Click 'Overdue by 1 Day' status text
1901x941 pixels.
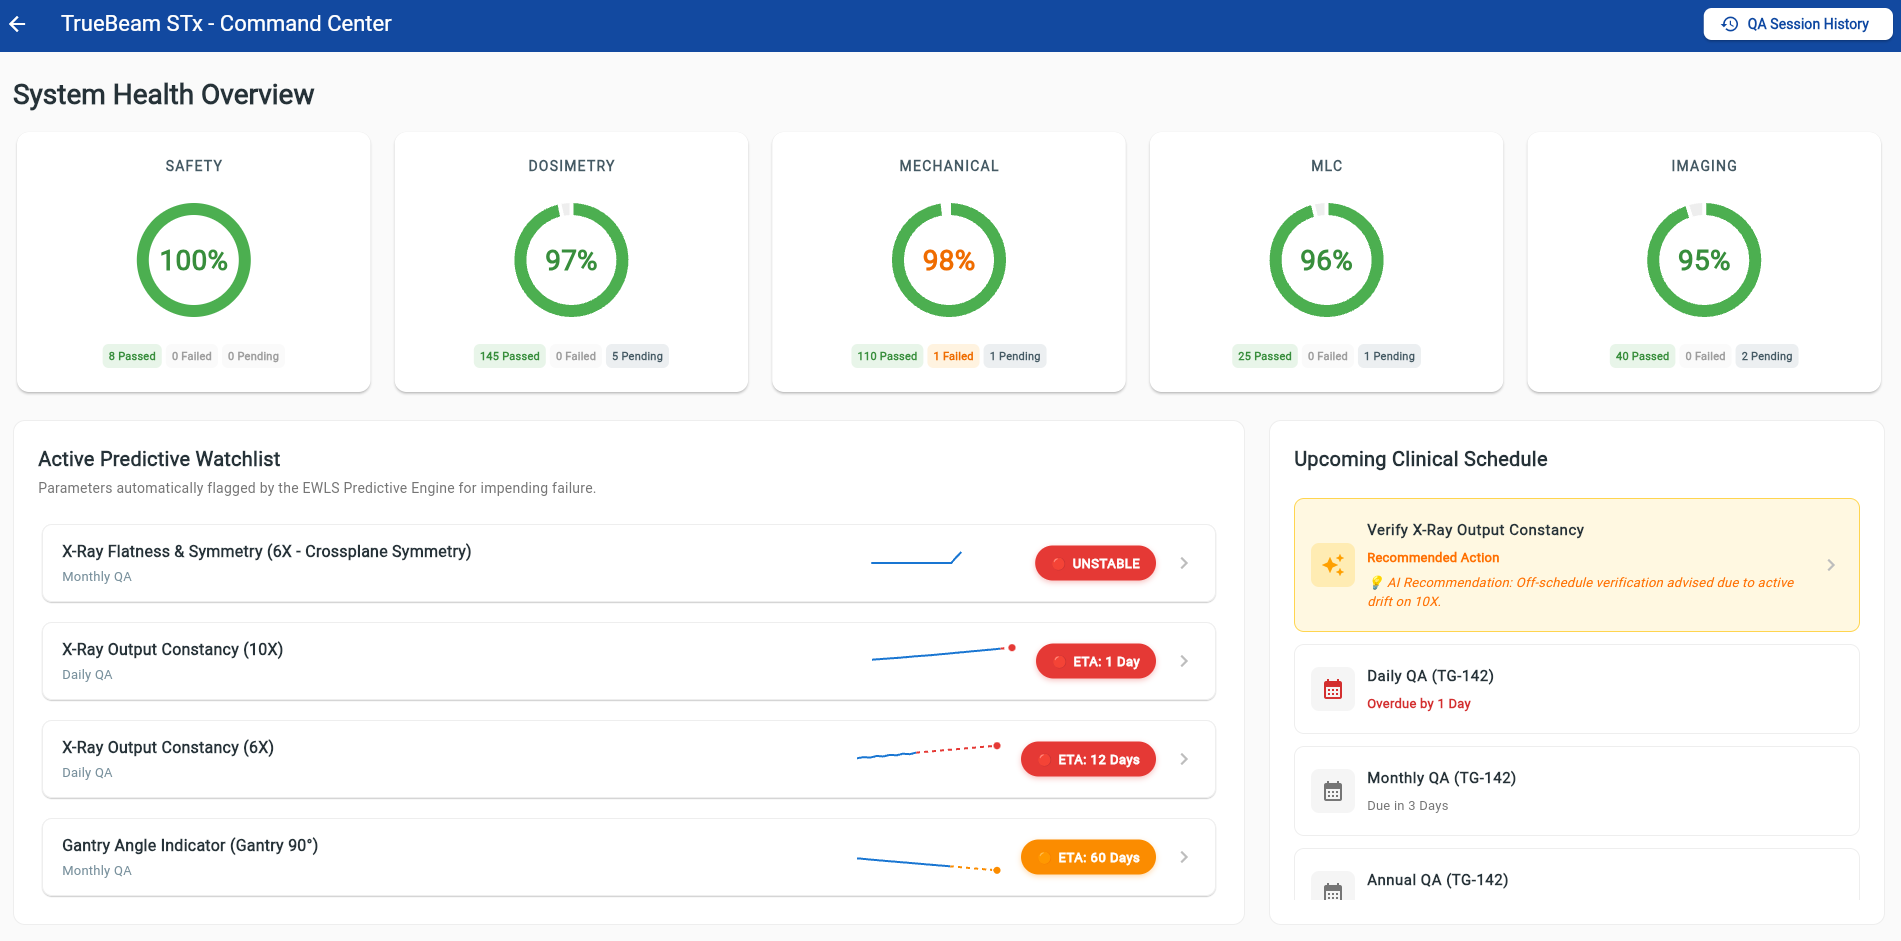pyautogui.click(x=1418, y=704)
